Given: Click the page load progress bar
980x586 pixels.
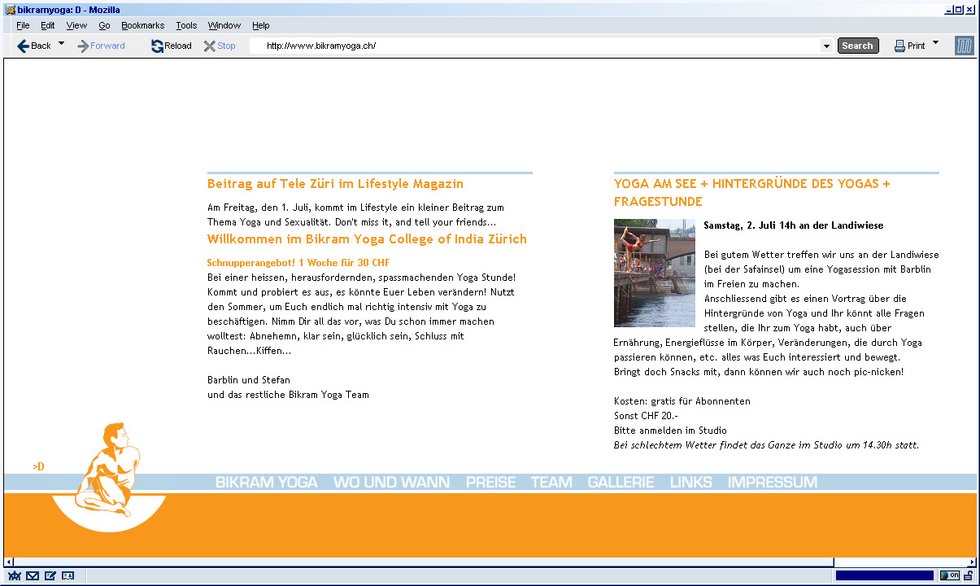Looking at the screenshot, I should coord(884,575).
